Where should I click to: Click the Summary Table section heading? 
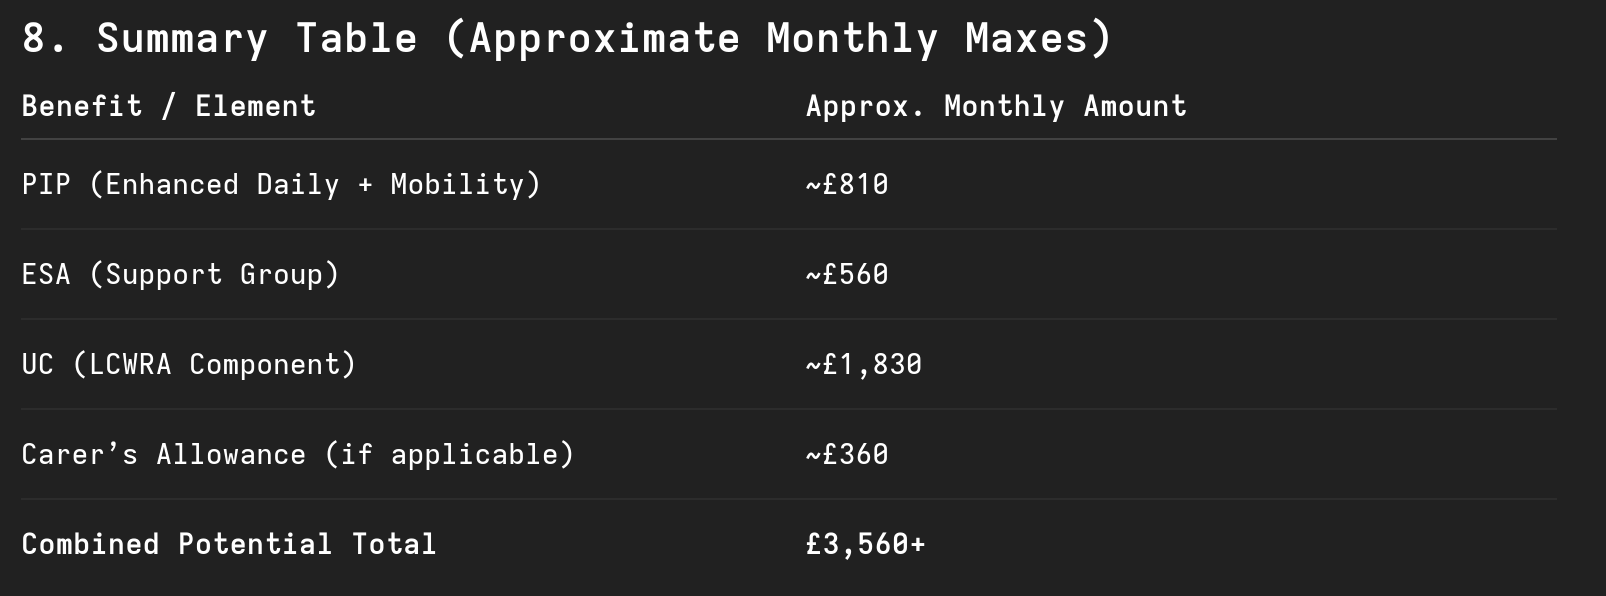point(567,39)
